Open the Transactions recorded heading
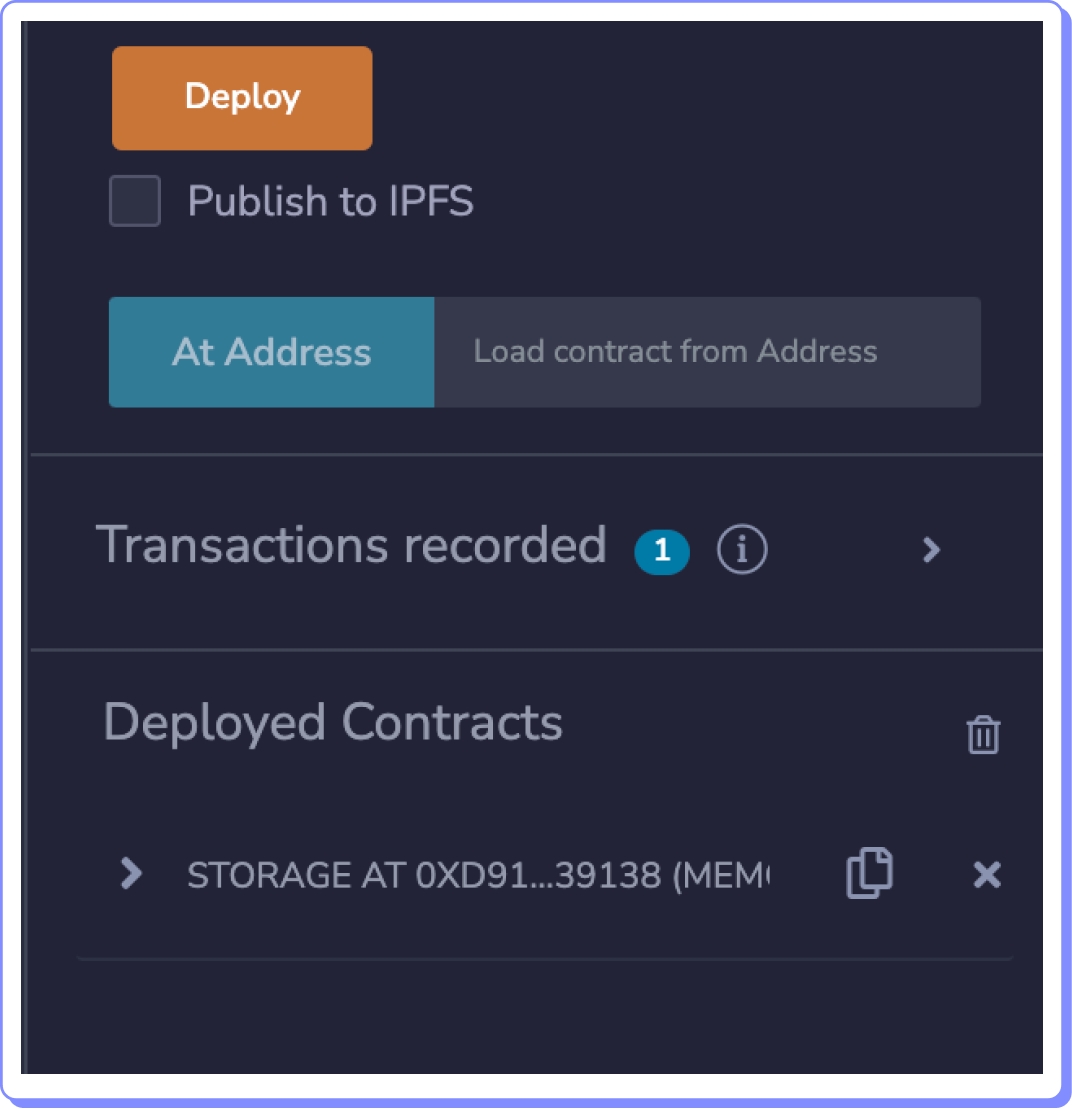The height and width of the screenshot is (1109, 1072). [x=350, y=546]
